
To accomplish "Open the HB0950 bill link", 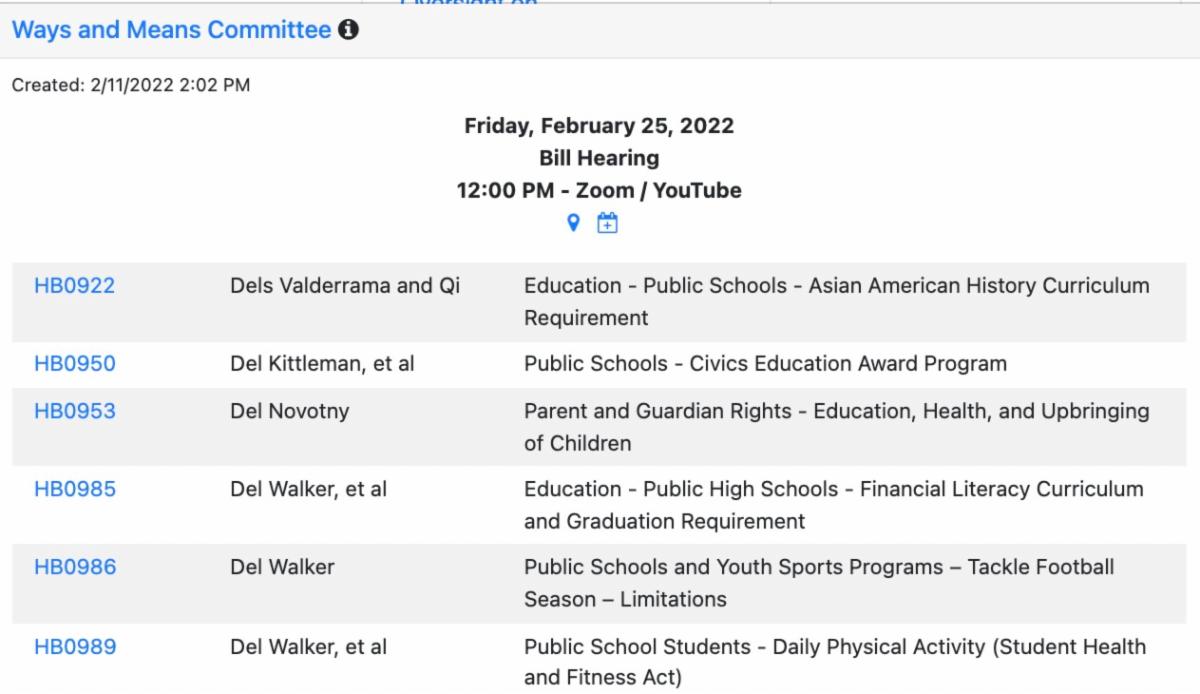I will coord(75,364).
